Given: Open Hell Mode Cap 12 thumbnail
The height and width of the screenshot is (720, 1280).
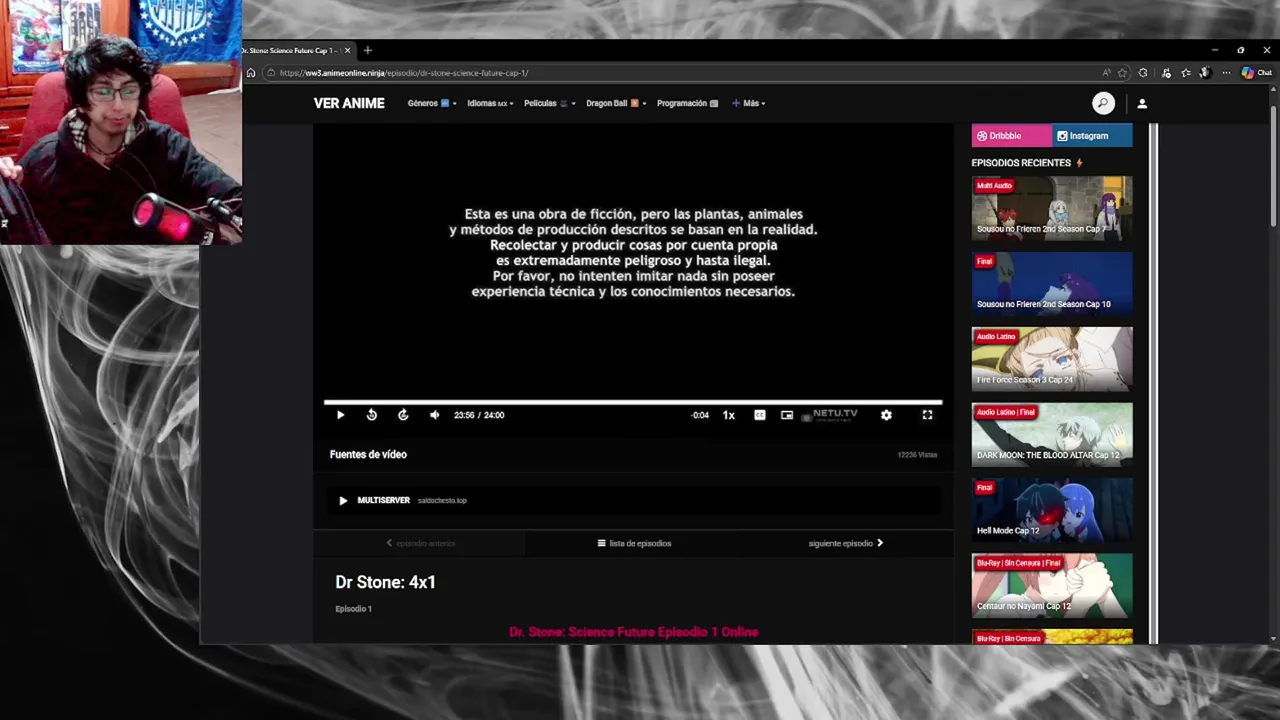Looking at the screenshot, I should point(1052,510).
